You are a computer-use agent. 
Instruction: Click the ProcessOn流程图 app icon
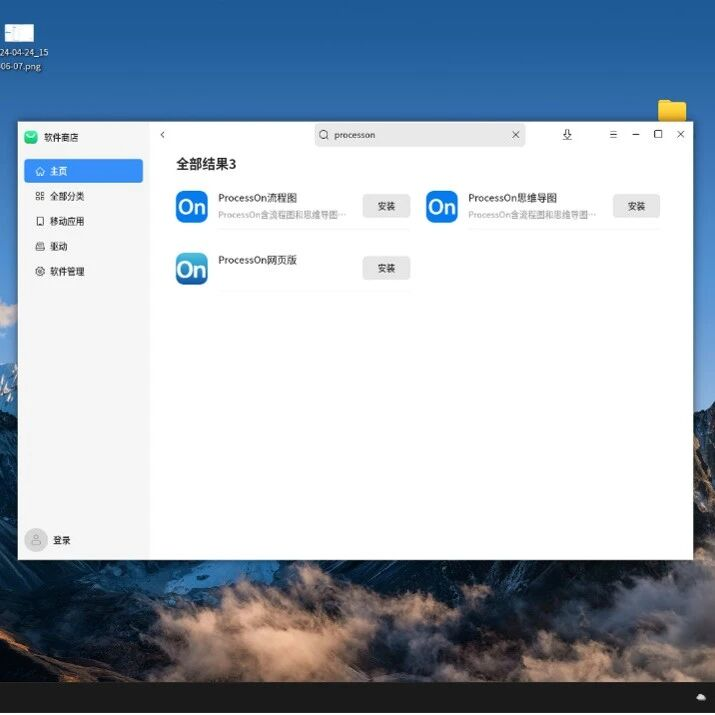click(192, 207)
